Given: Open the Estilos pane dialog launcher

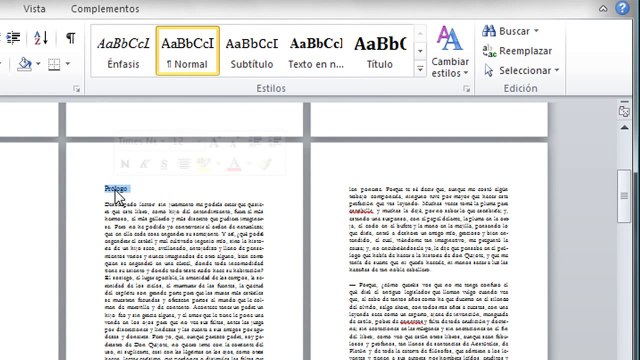Looking at the screenshot, I should (x=467, y=89).
